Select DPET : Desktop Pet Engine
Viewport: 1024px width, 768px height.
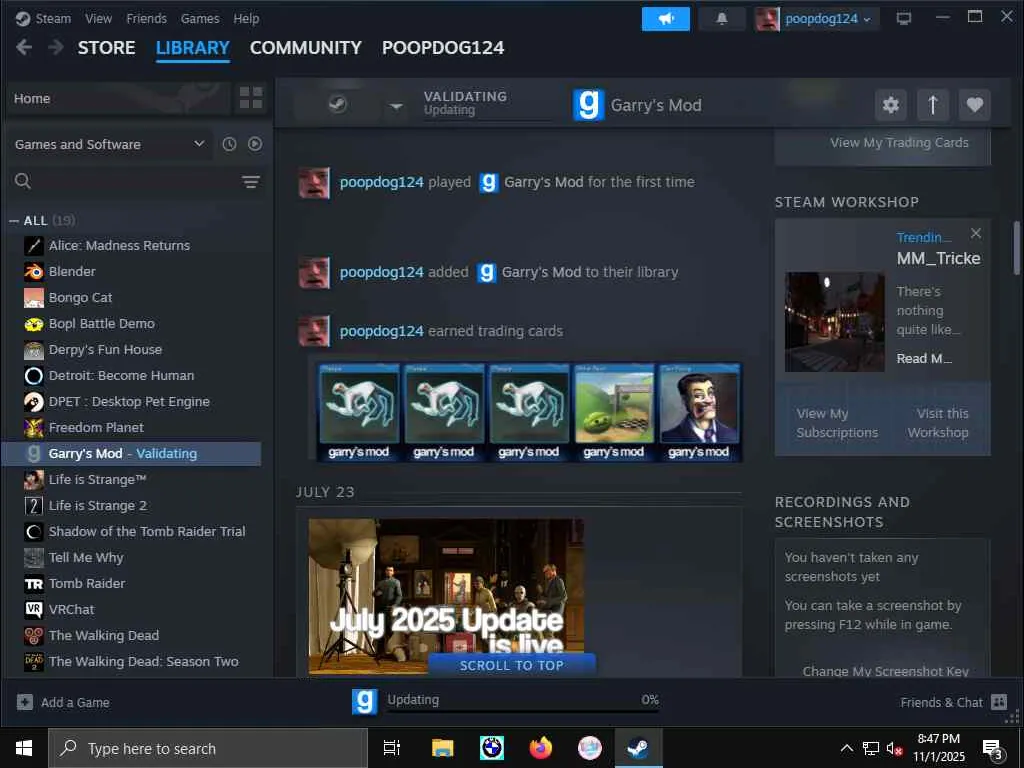click(x=131, y=402)
